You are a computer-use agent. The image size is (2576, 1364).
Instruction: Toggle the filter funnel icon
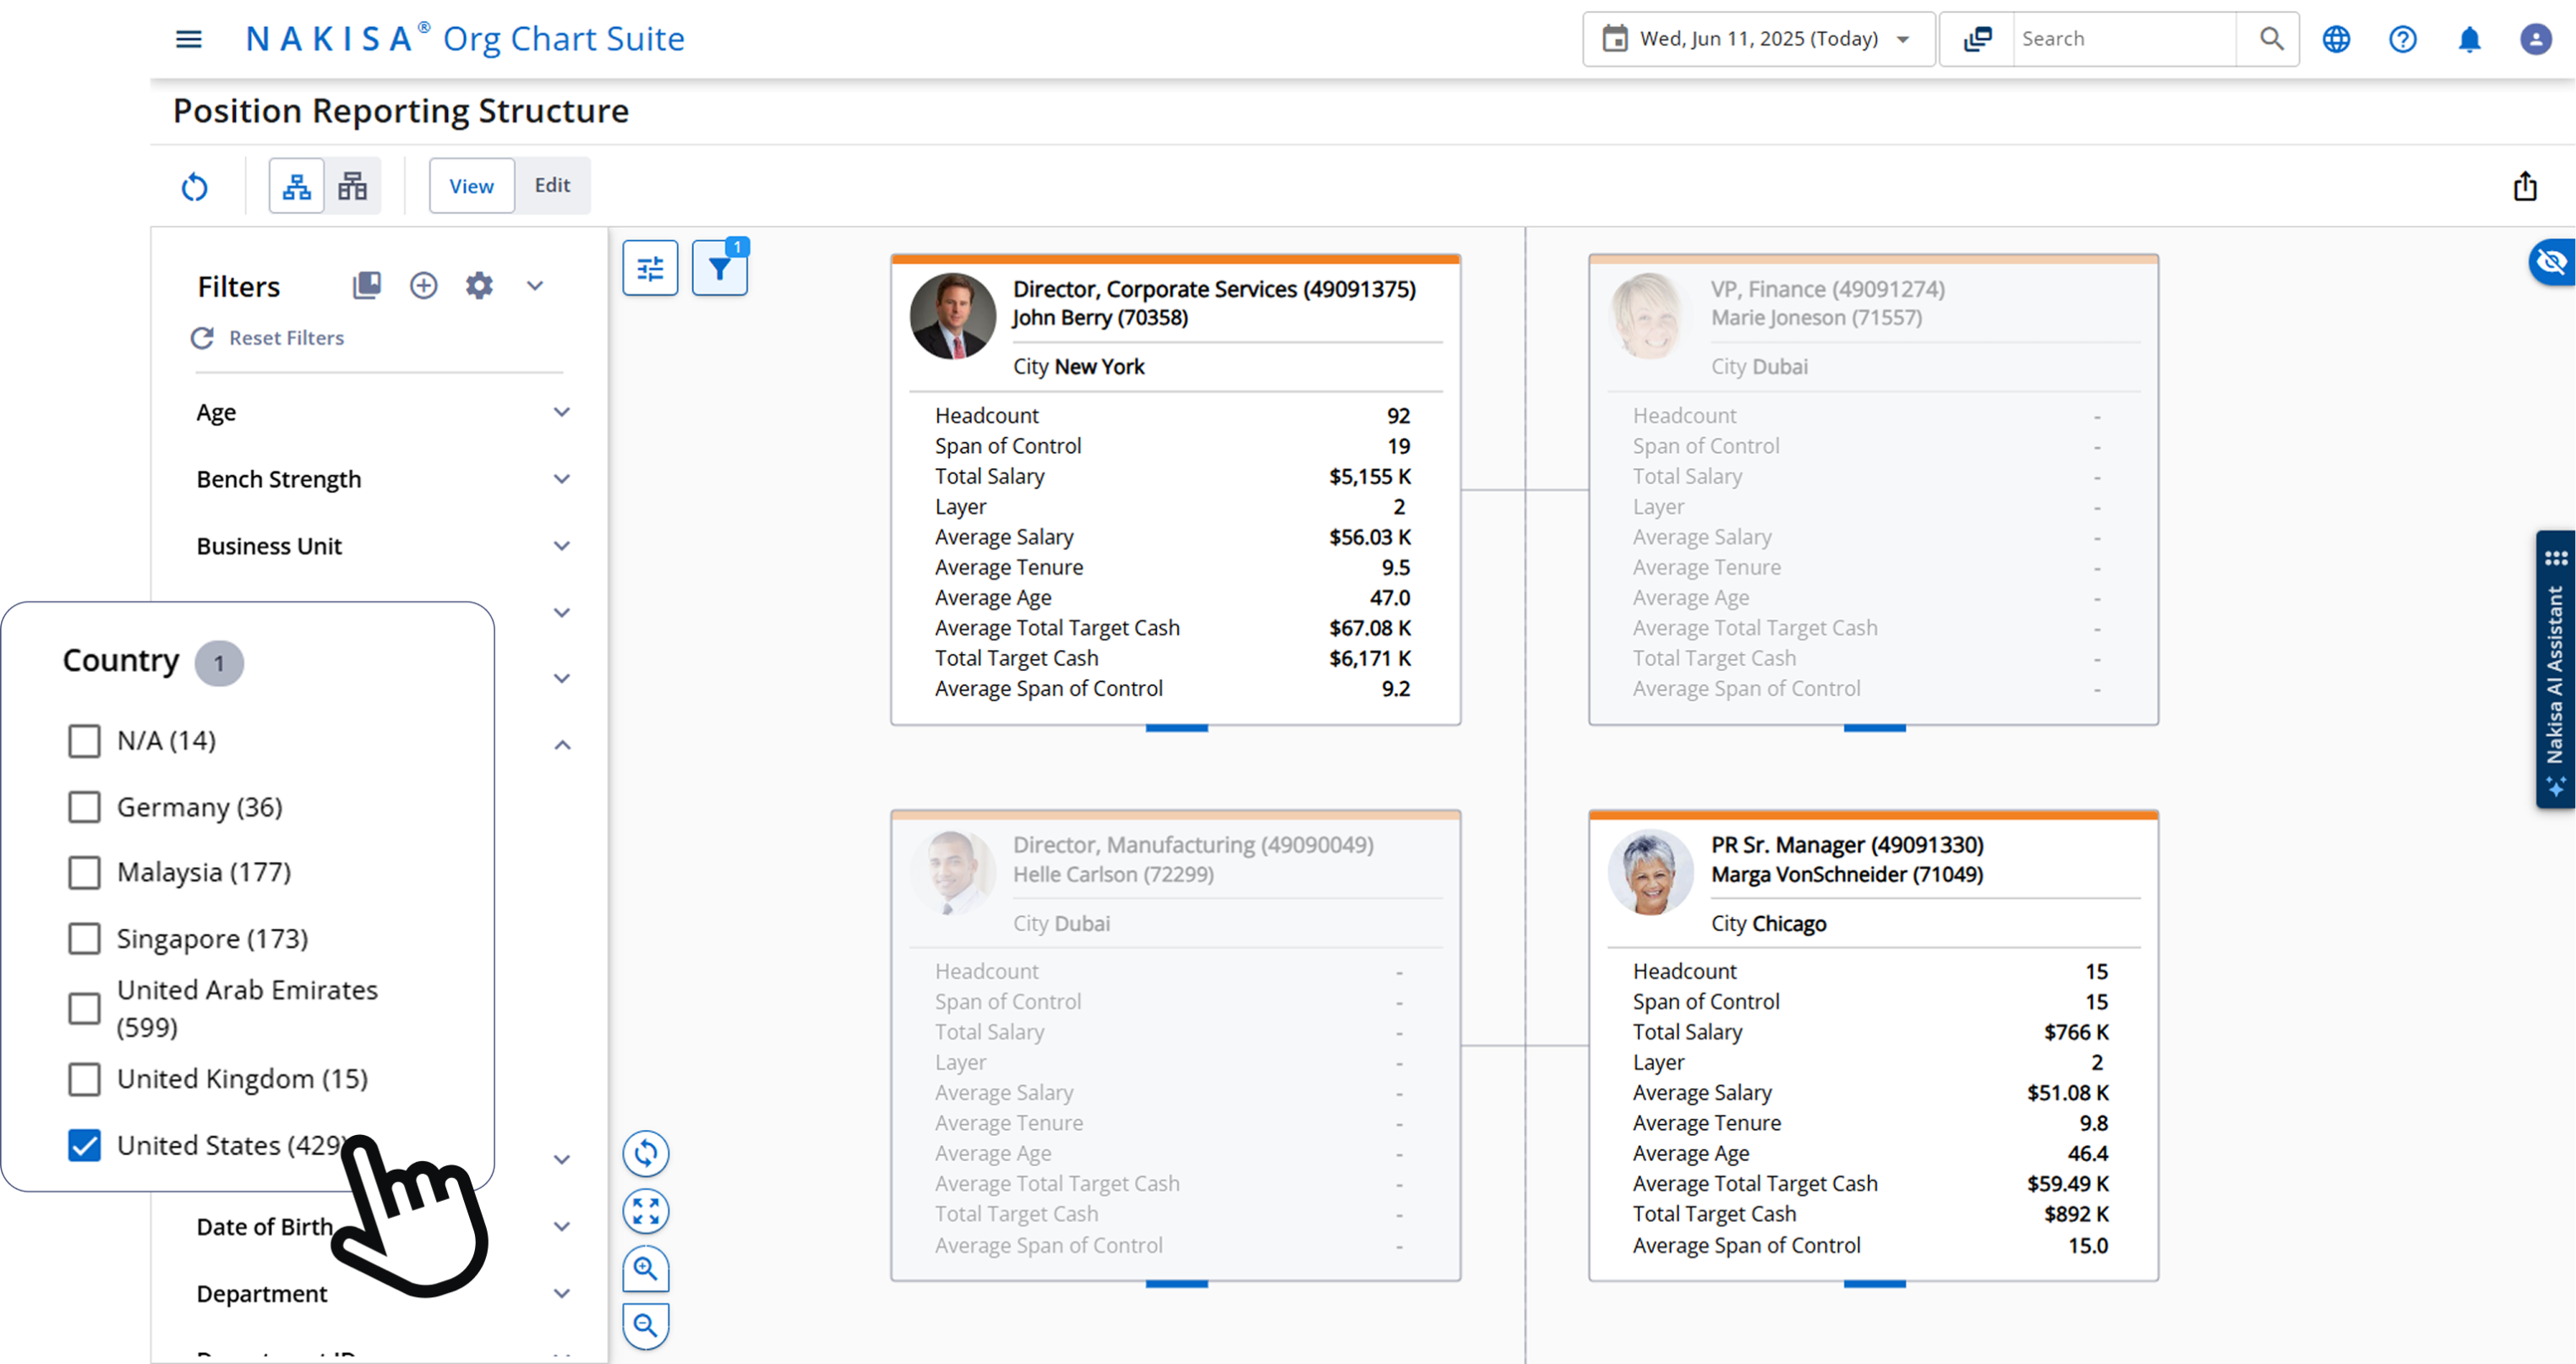719,268
